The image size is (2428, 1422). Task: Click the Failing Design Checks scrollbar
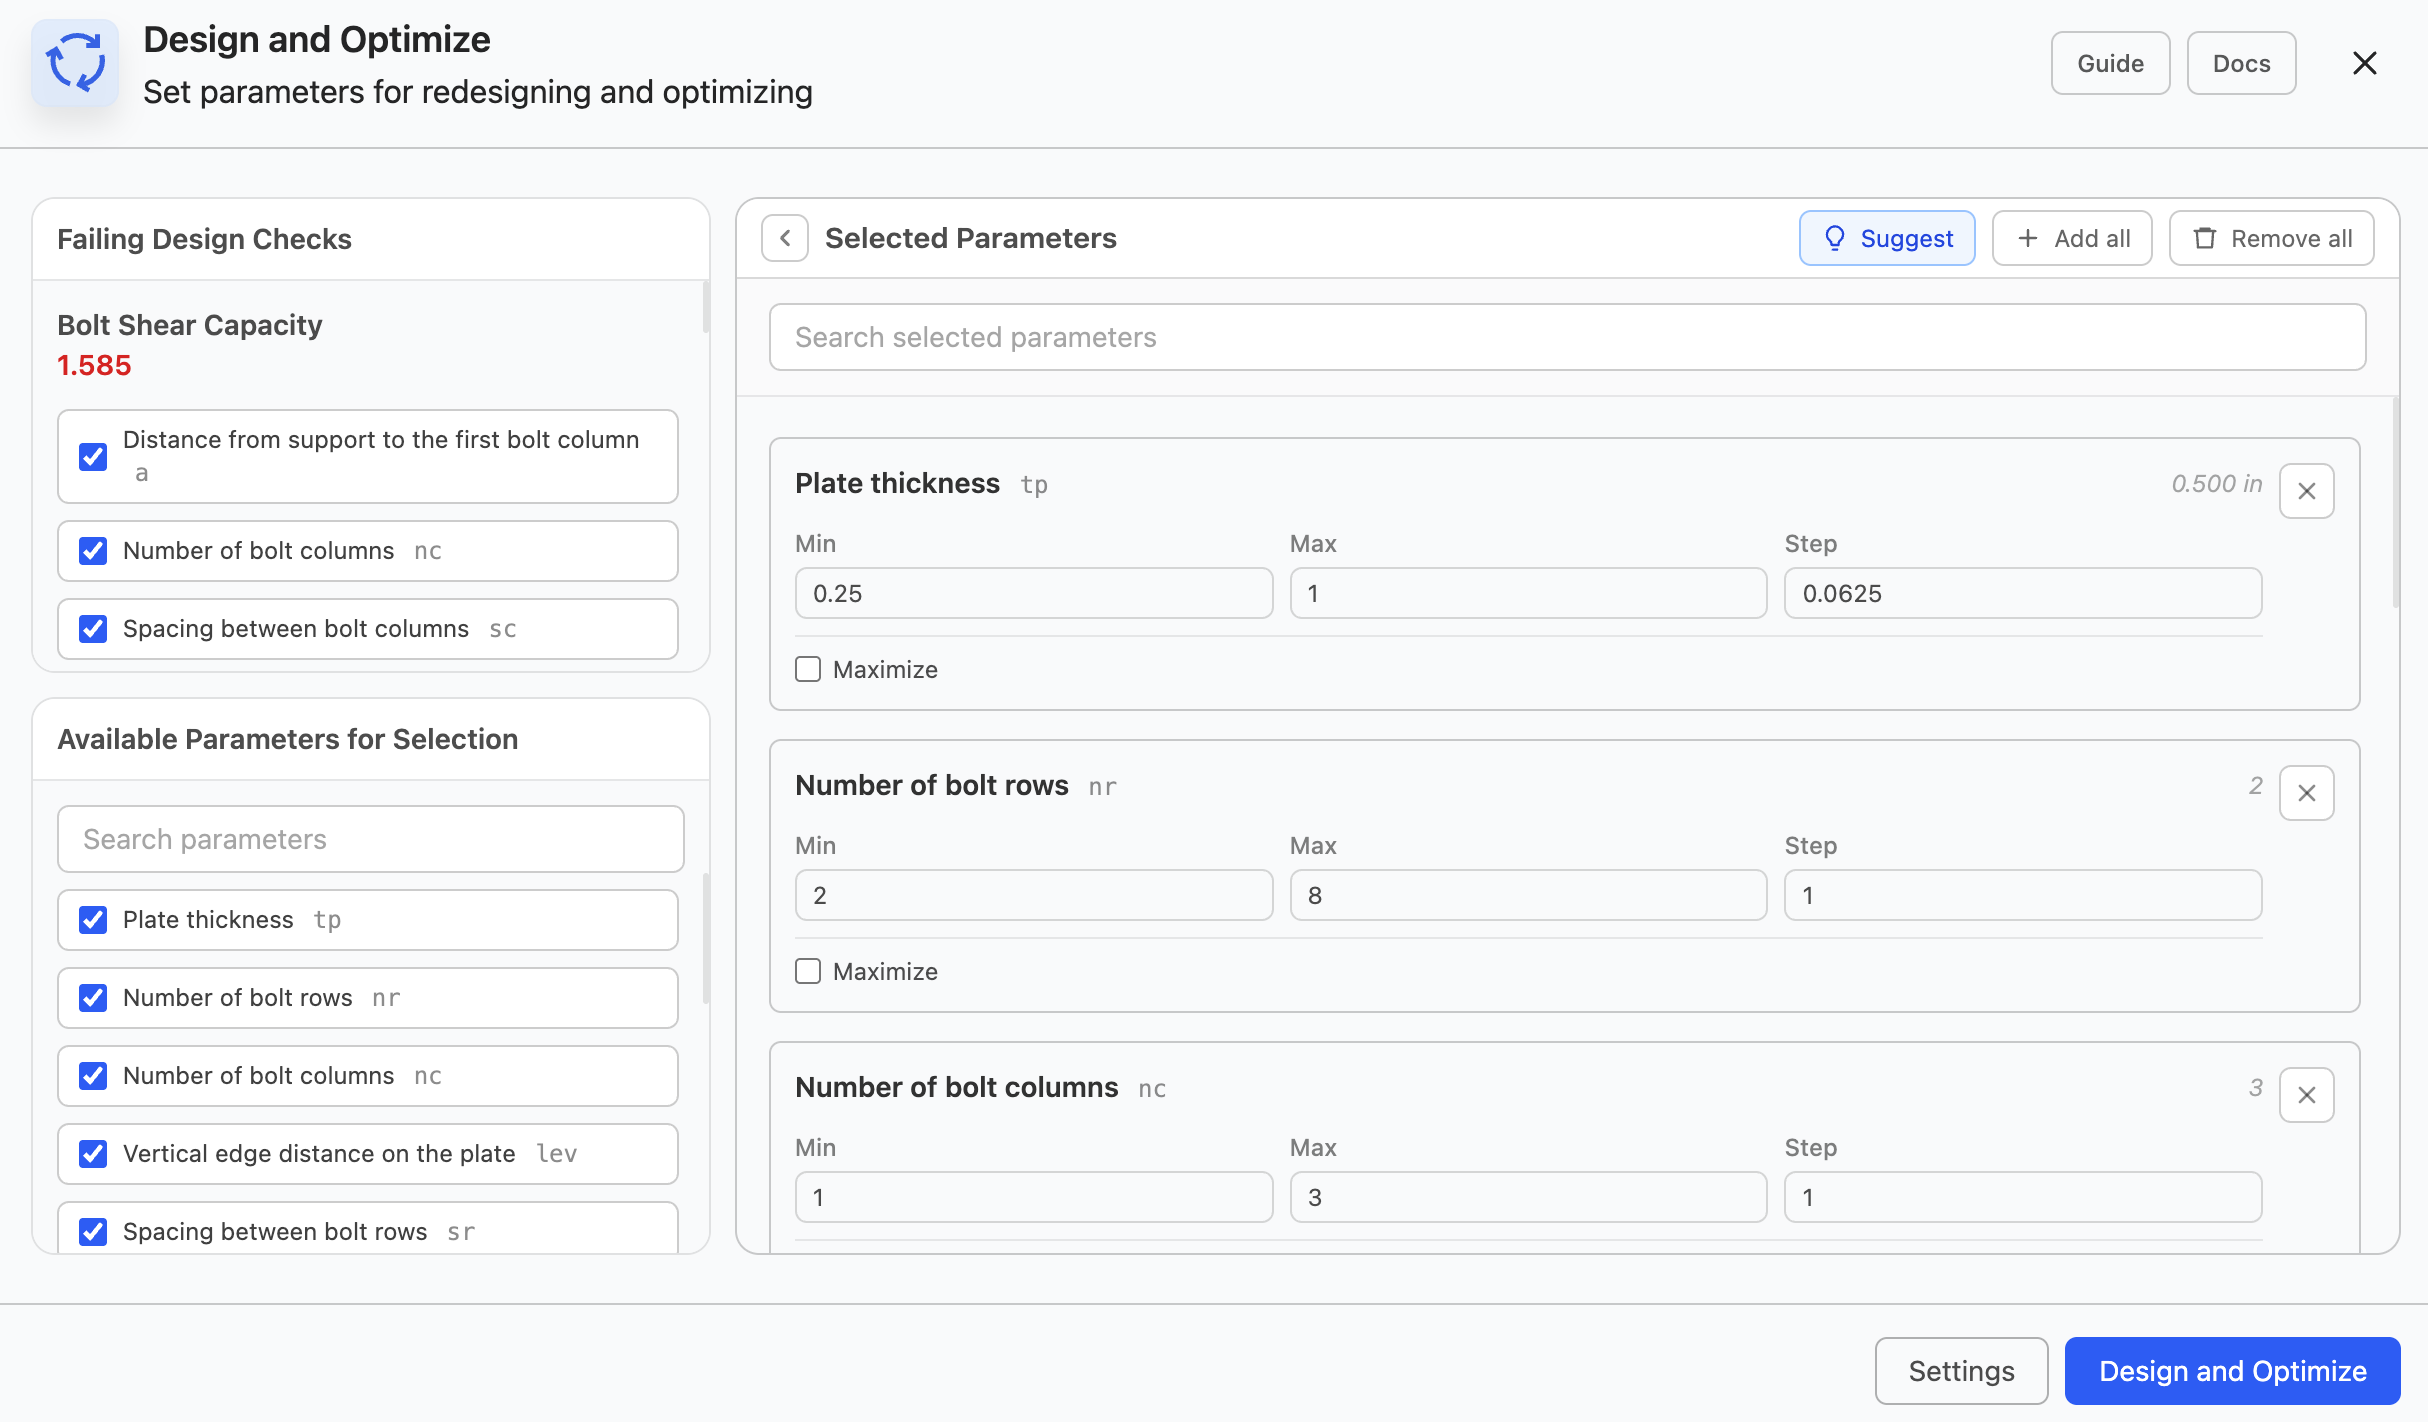(x=706, y=307)
